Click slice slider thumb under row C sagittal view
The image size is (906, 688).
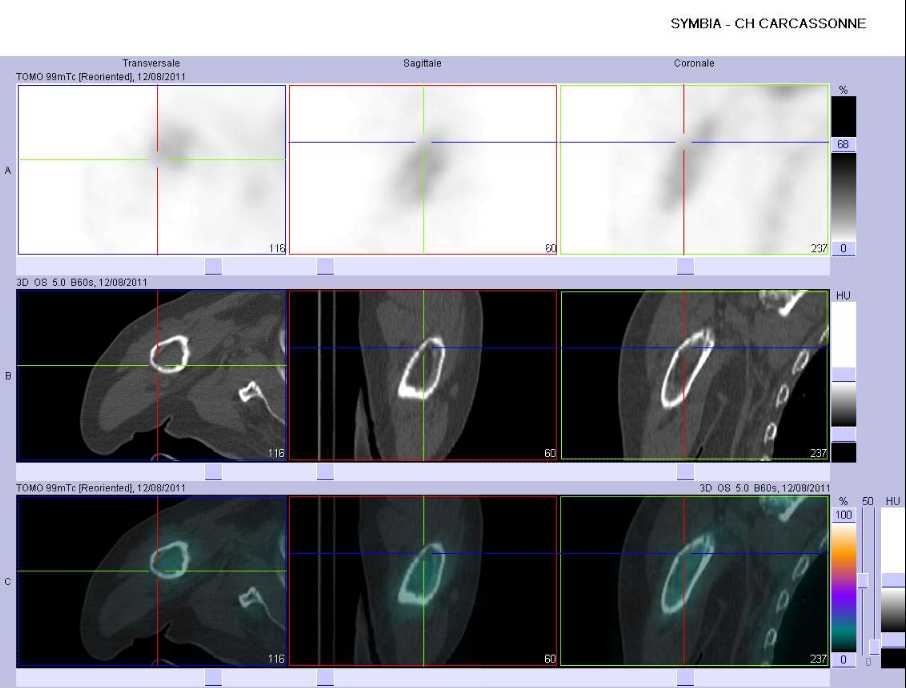tap(325, 678)
